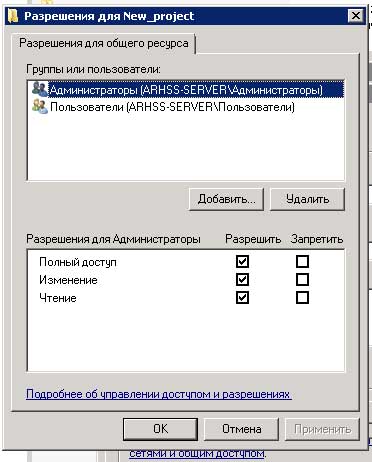Click the Применить button
This screenshot has width=372, height=462.
click(x=322, y=429)
